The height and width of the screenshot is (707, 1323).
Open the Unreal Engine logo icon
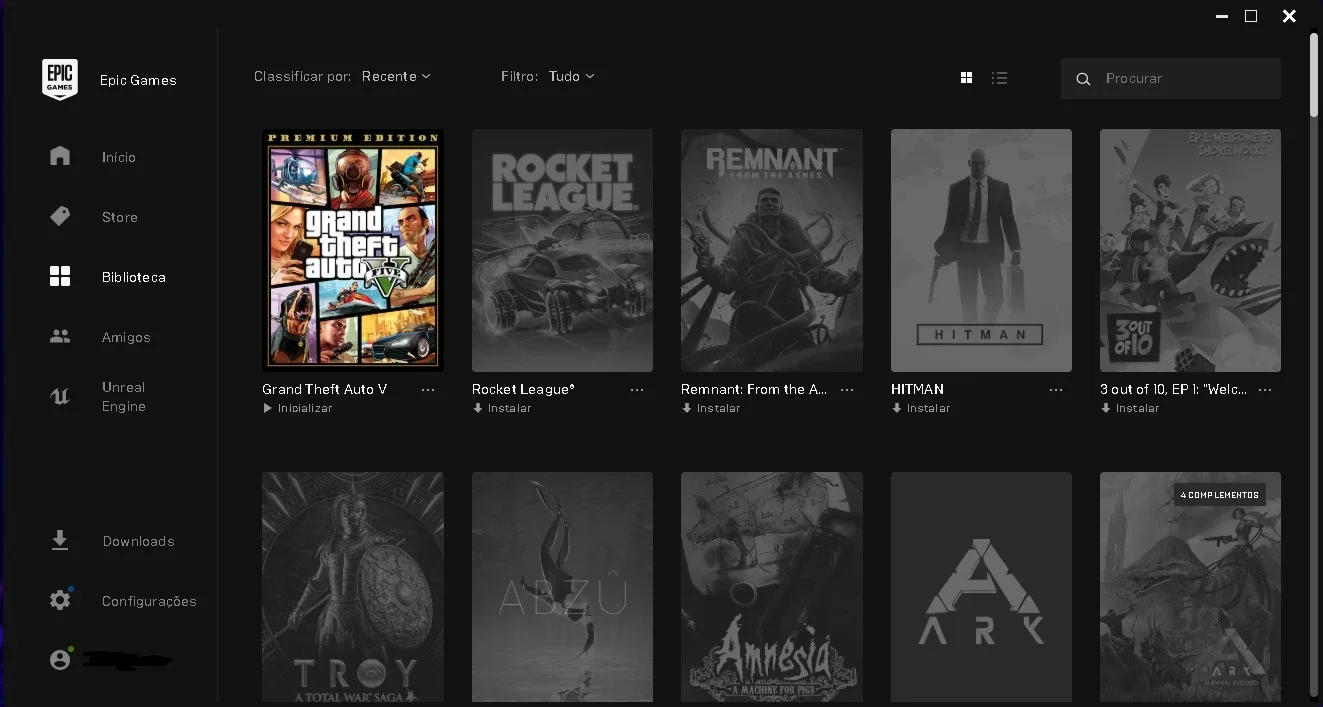[60, 396]
